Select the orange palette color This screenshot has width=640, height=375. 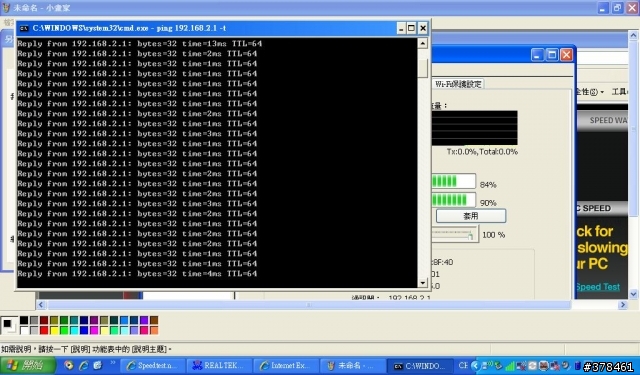point(154,330)
